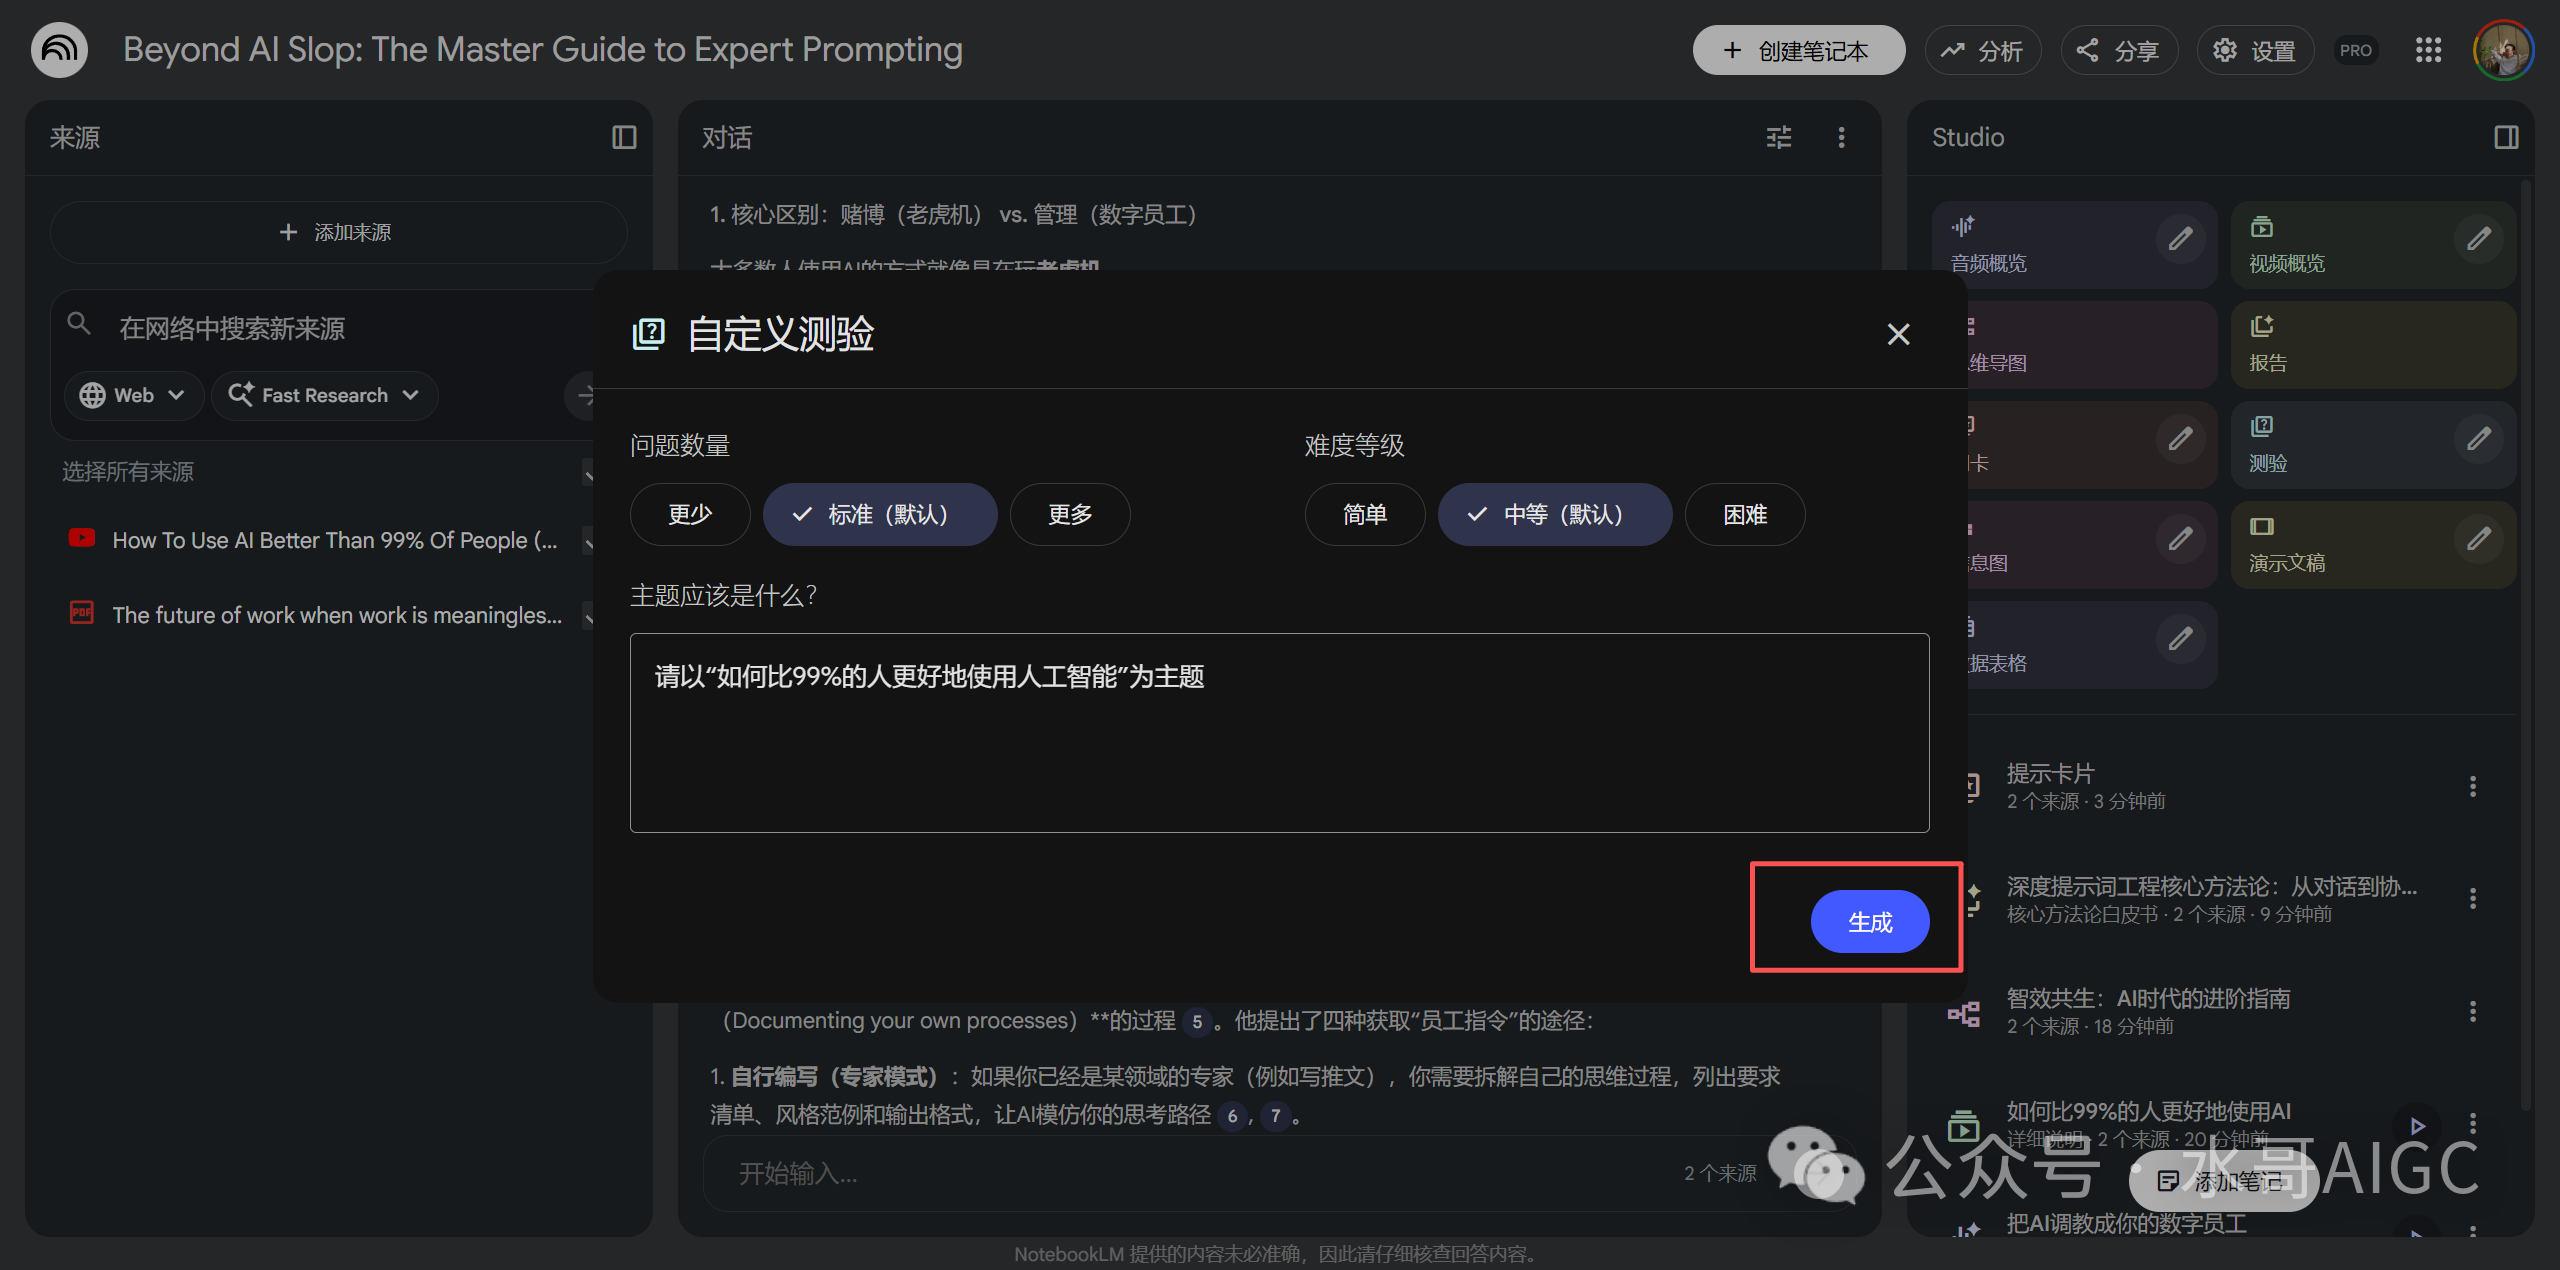Click the 创建笔记本 button
Image resolution: width=2560 pixels, height=1270 pixels.
[1798, 50]
